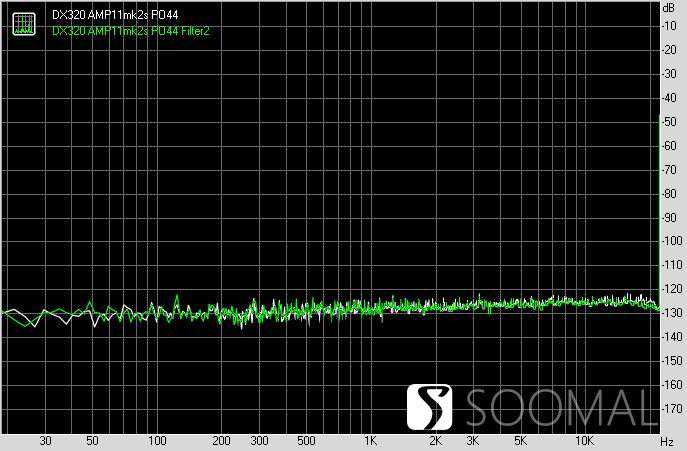Viewport: 687px width, 451px height.
Task: Click the -60 dB level label
Action: [x=669, y=146]
